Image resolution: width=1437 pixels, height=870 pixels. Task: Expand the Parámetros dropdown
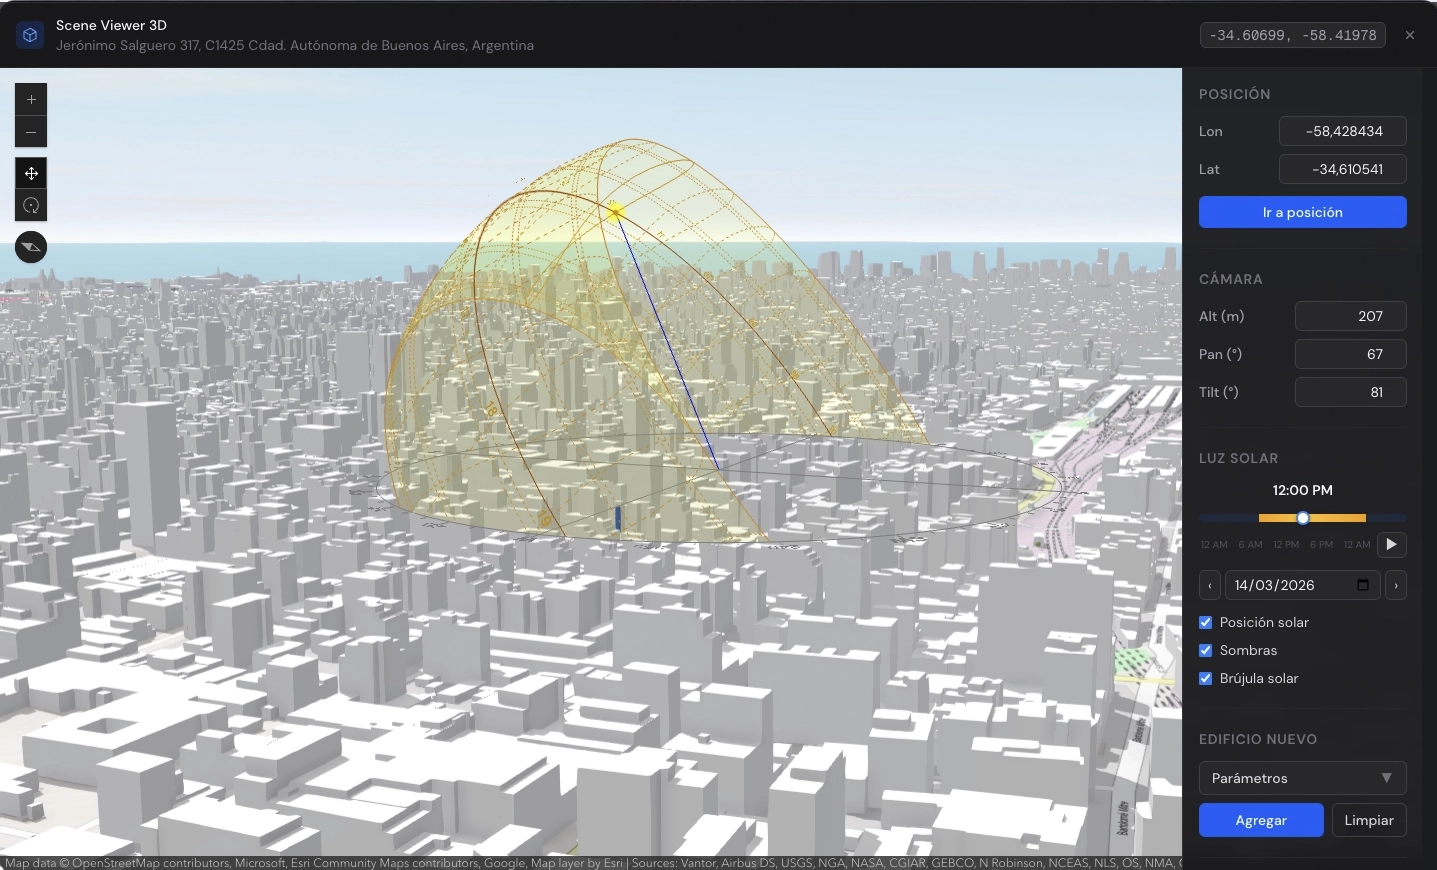click(x=1301, y=778)
